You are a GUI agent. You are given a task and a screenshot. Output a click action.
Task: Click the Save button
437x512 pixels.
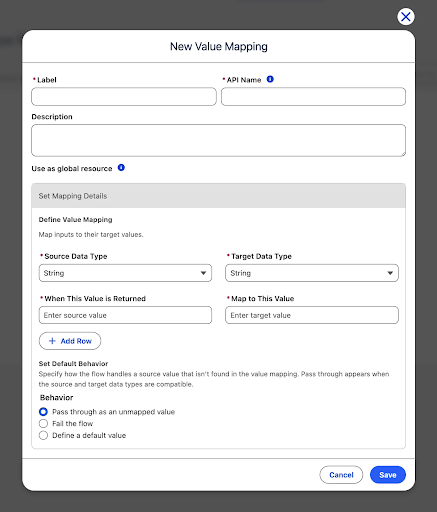point(388,475)
